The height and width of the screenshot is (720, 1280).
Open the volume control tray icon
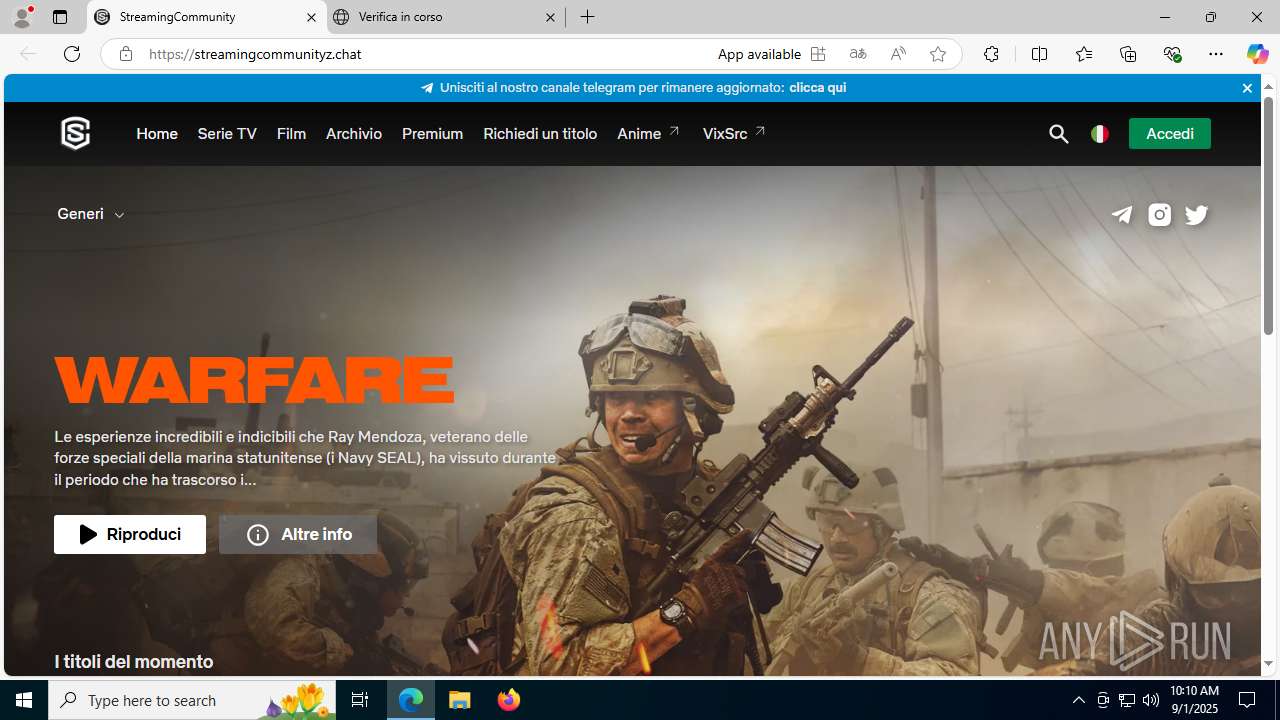[1151, 700]
